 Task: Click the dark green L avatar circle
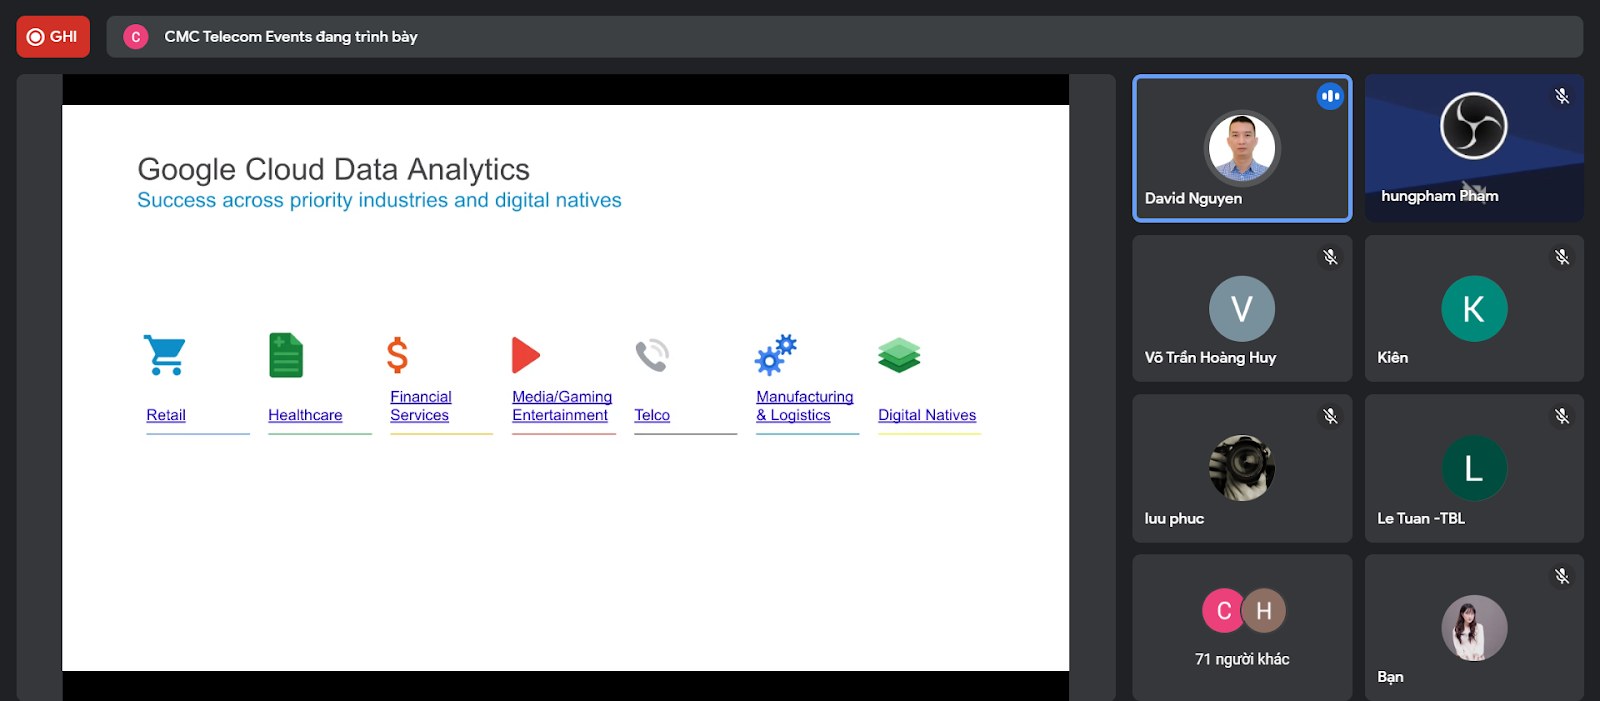tap(1474, 468)
